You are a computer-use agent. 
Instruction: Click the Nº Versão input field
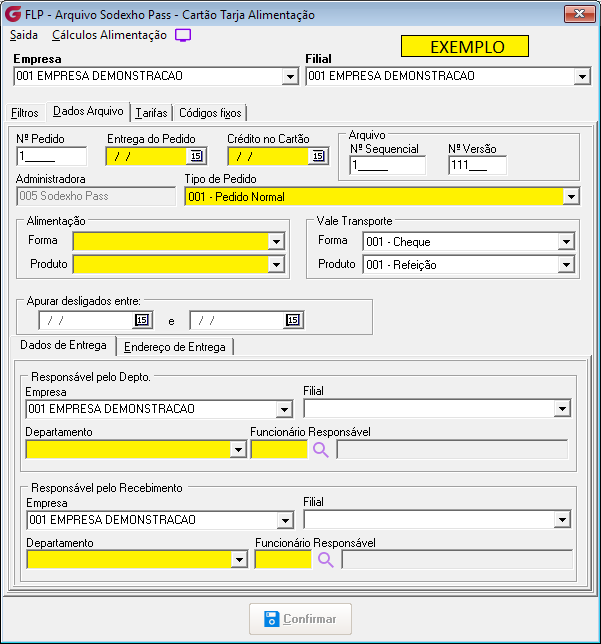pos(477,166)
